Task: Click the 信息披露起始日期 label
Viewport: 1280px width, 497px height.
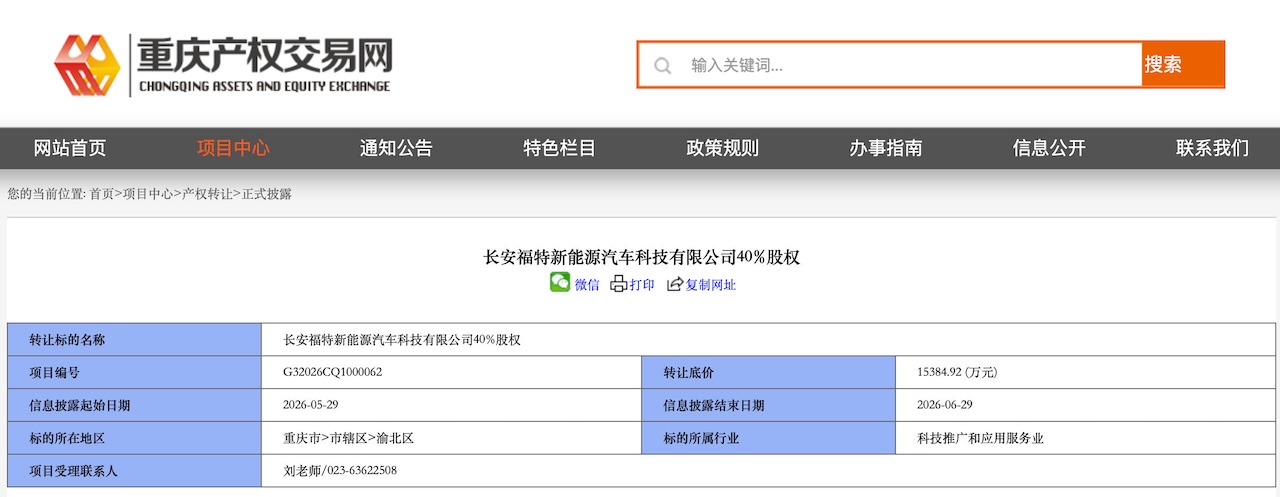Action: point(80,406)
